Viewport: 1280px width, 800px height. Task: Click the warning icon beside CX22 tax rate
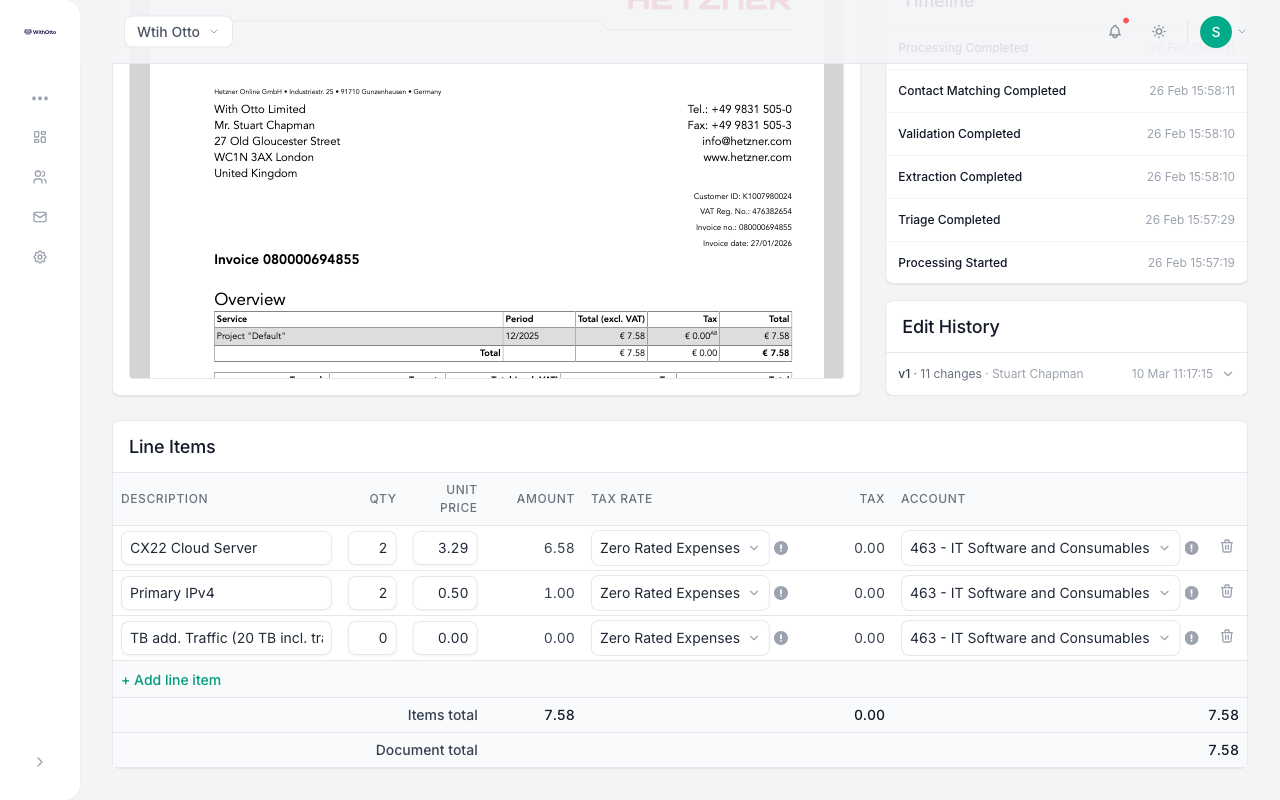tap(781, 548)
